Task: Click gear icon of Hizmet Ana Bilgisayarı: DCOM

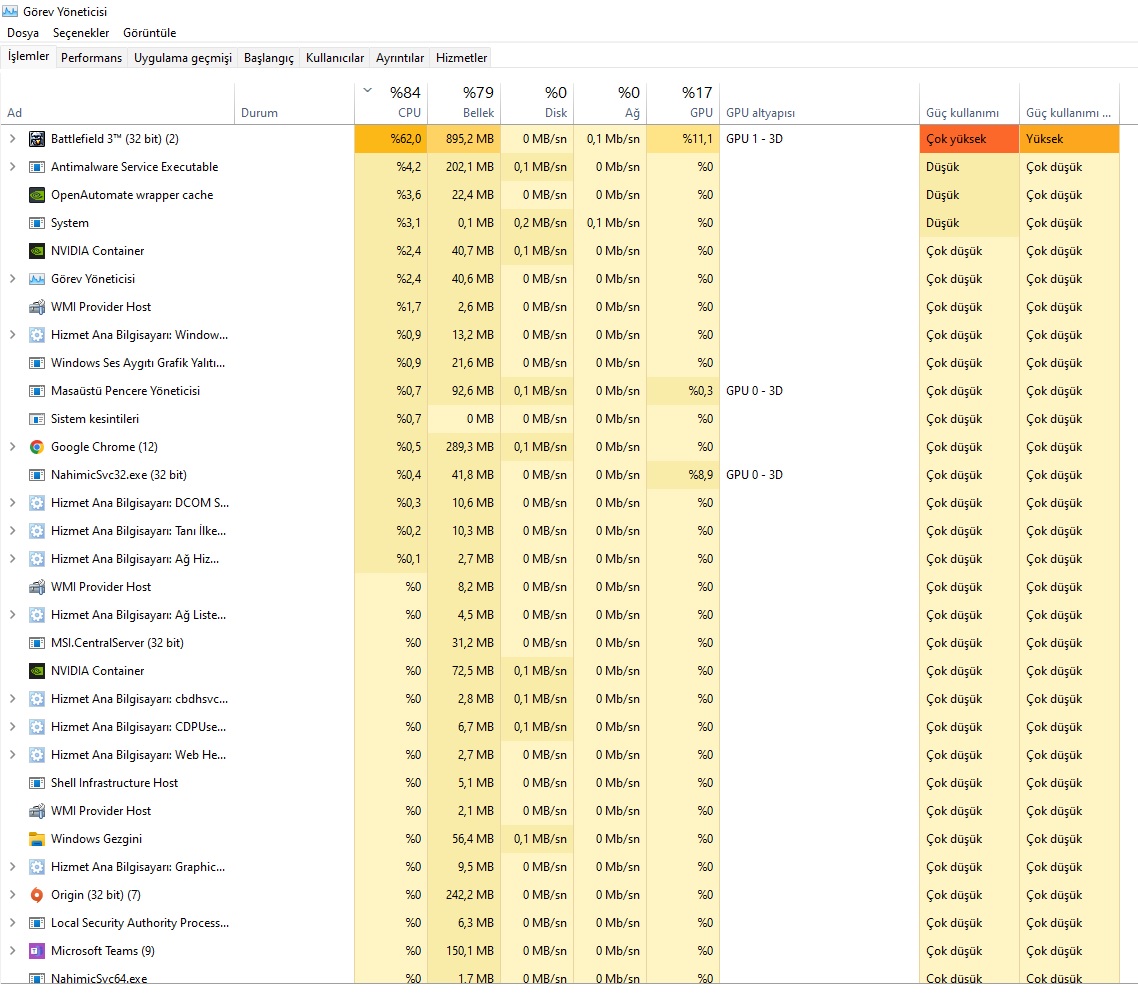Action: tap(36, 503)
